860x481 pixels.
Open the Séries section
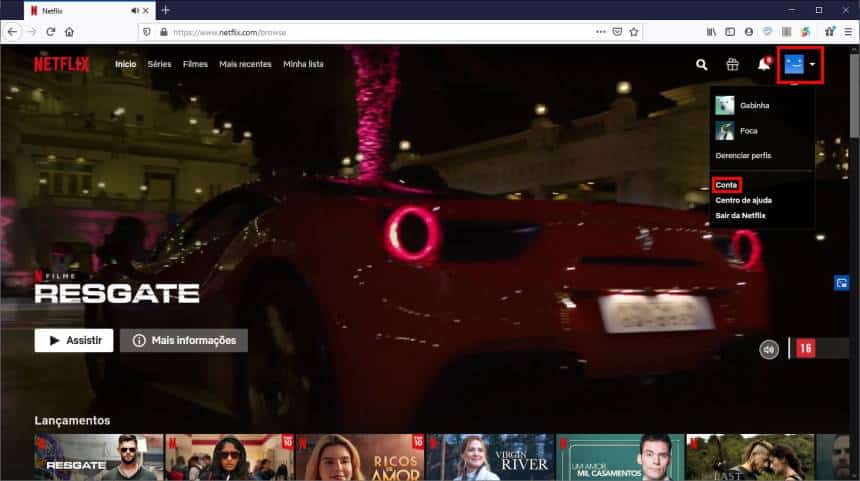[159, 64]
